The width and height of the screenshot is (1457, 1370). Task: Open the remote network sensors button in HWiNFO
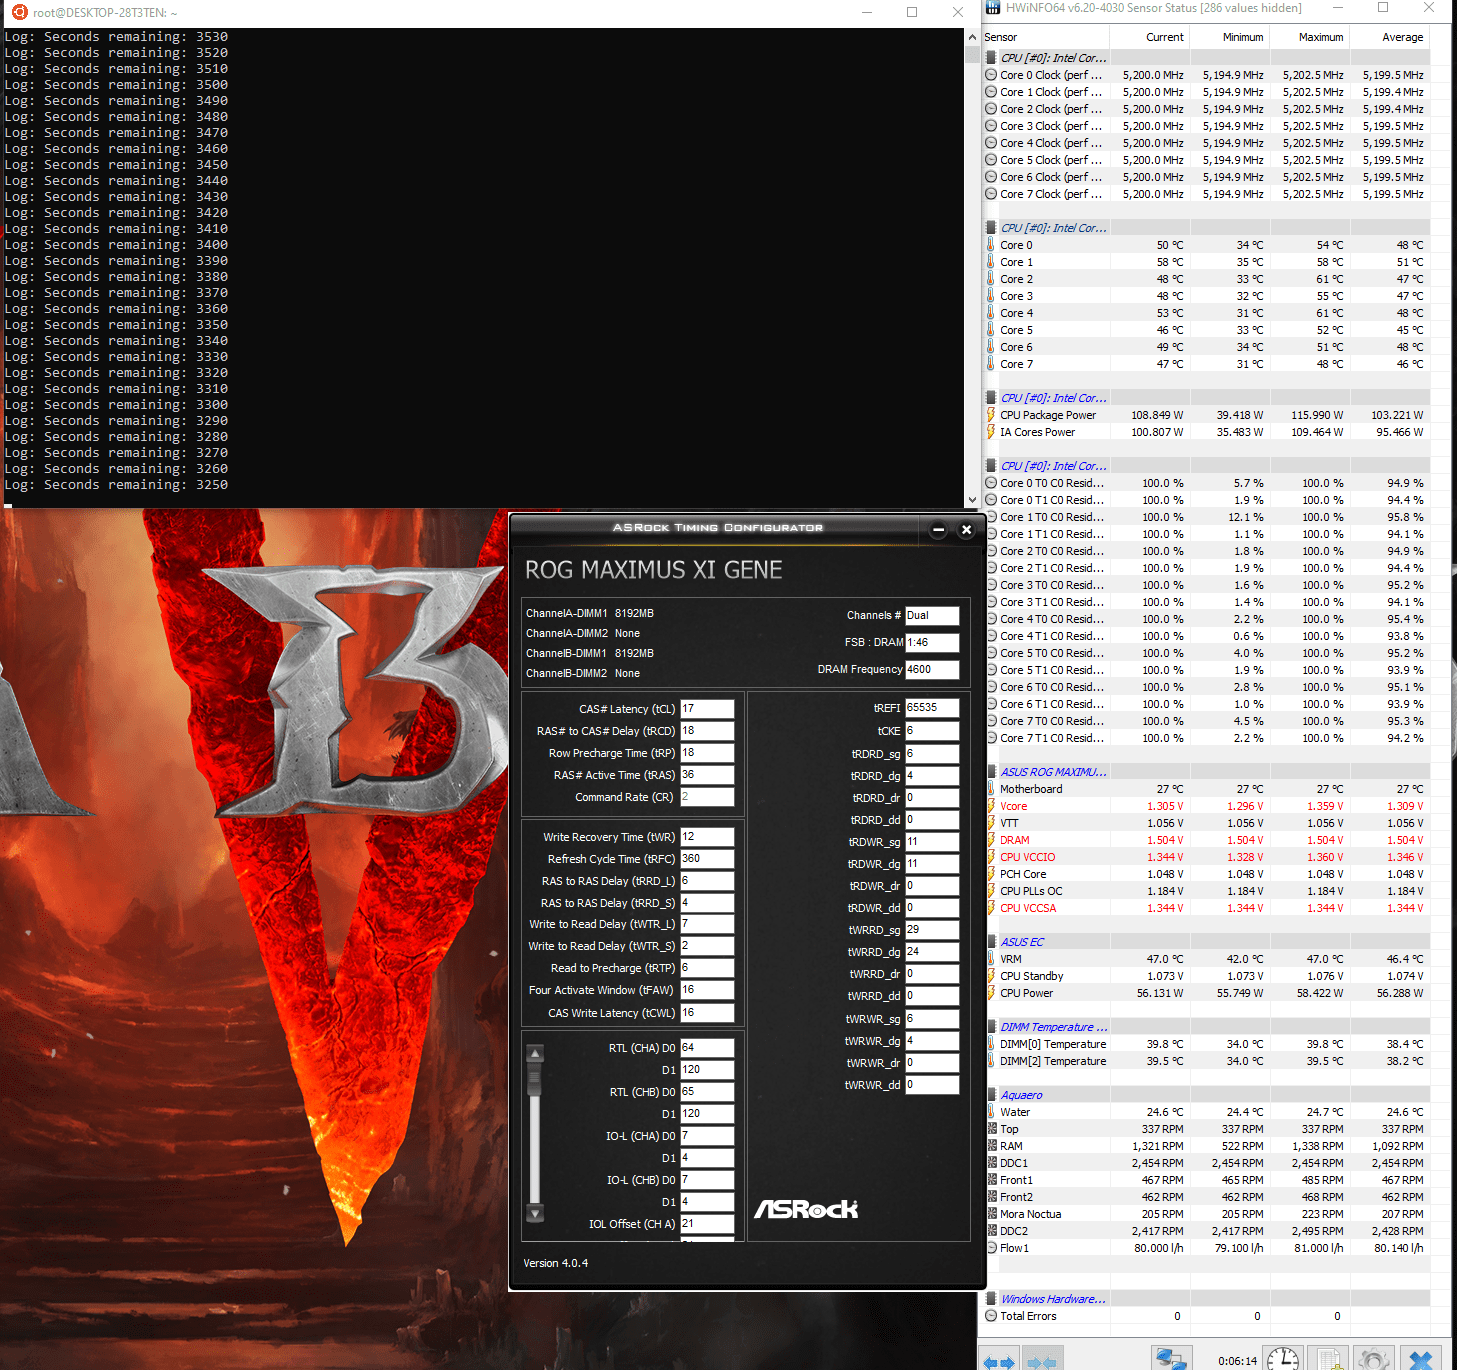(x=1170, y=1358)
